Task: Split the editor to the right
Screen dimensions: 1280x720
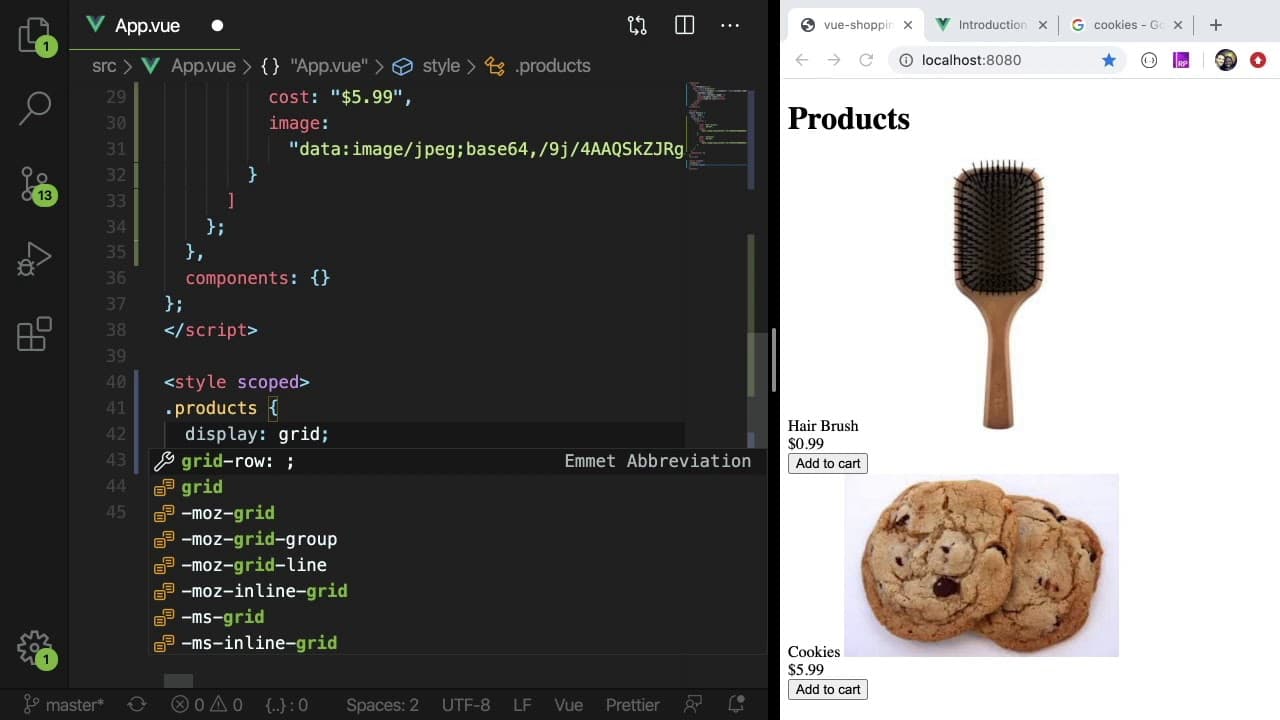Action: pos(685,25)
